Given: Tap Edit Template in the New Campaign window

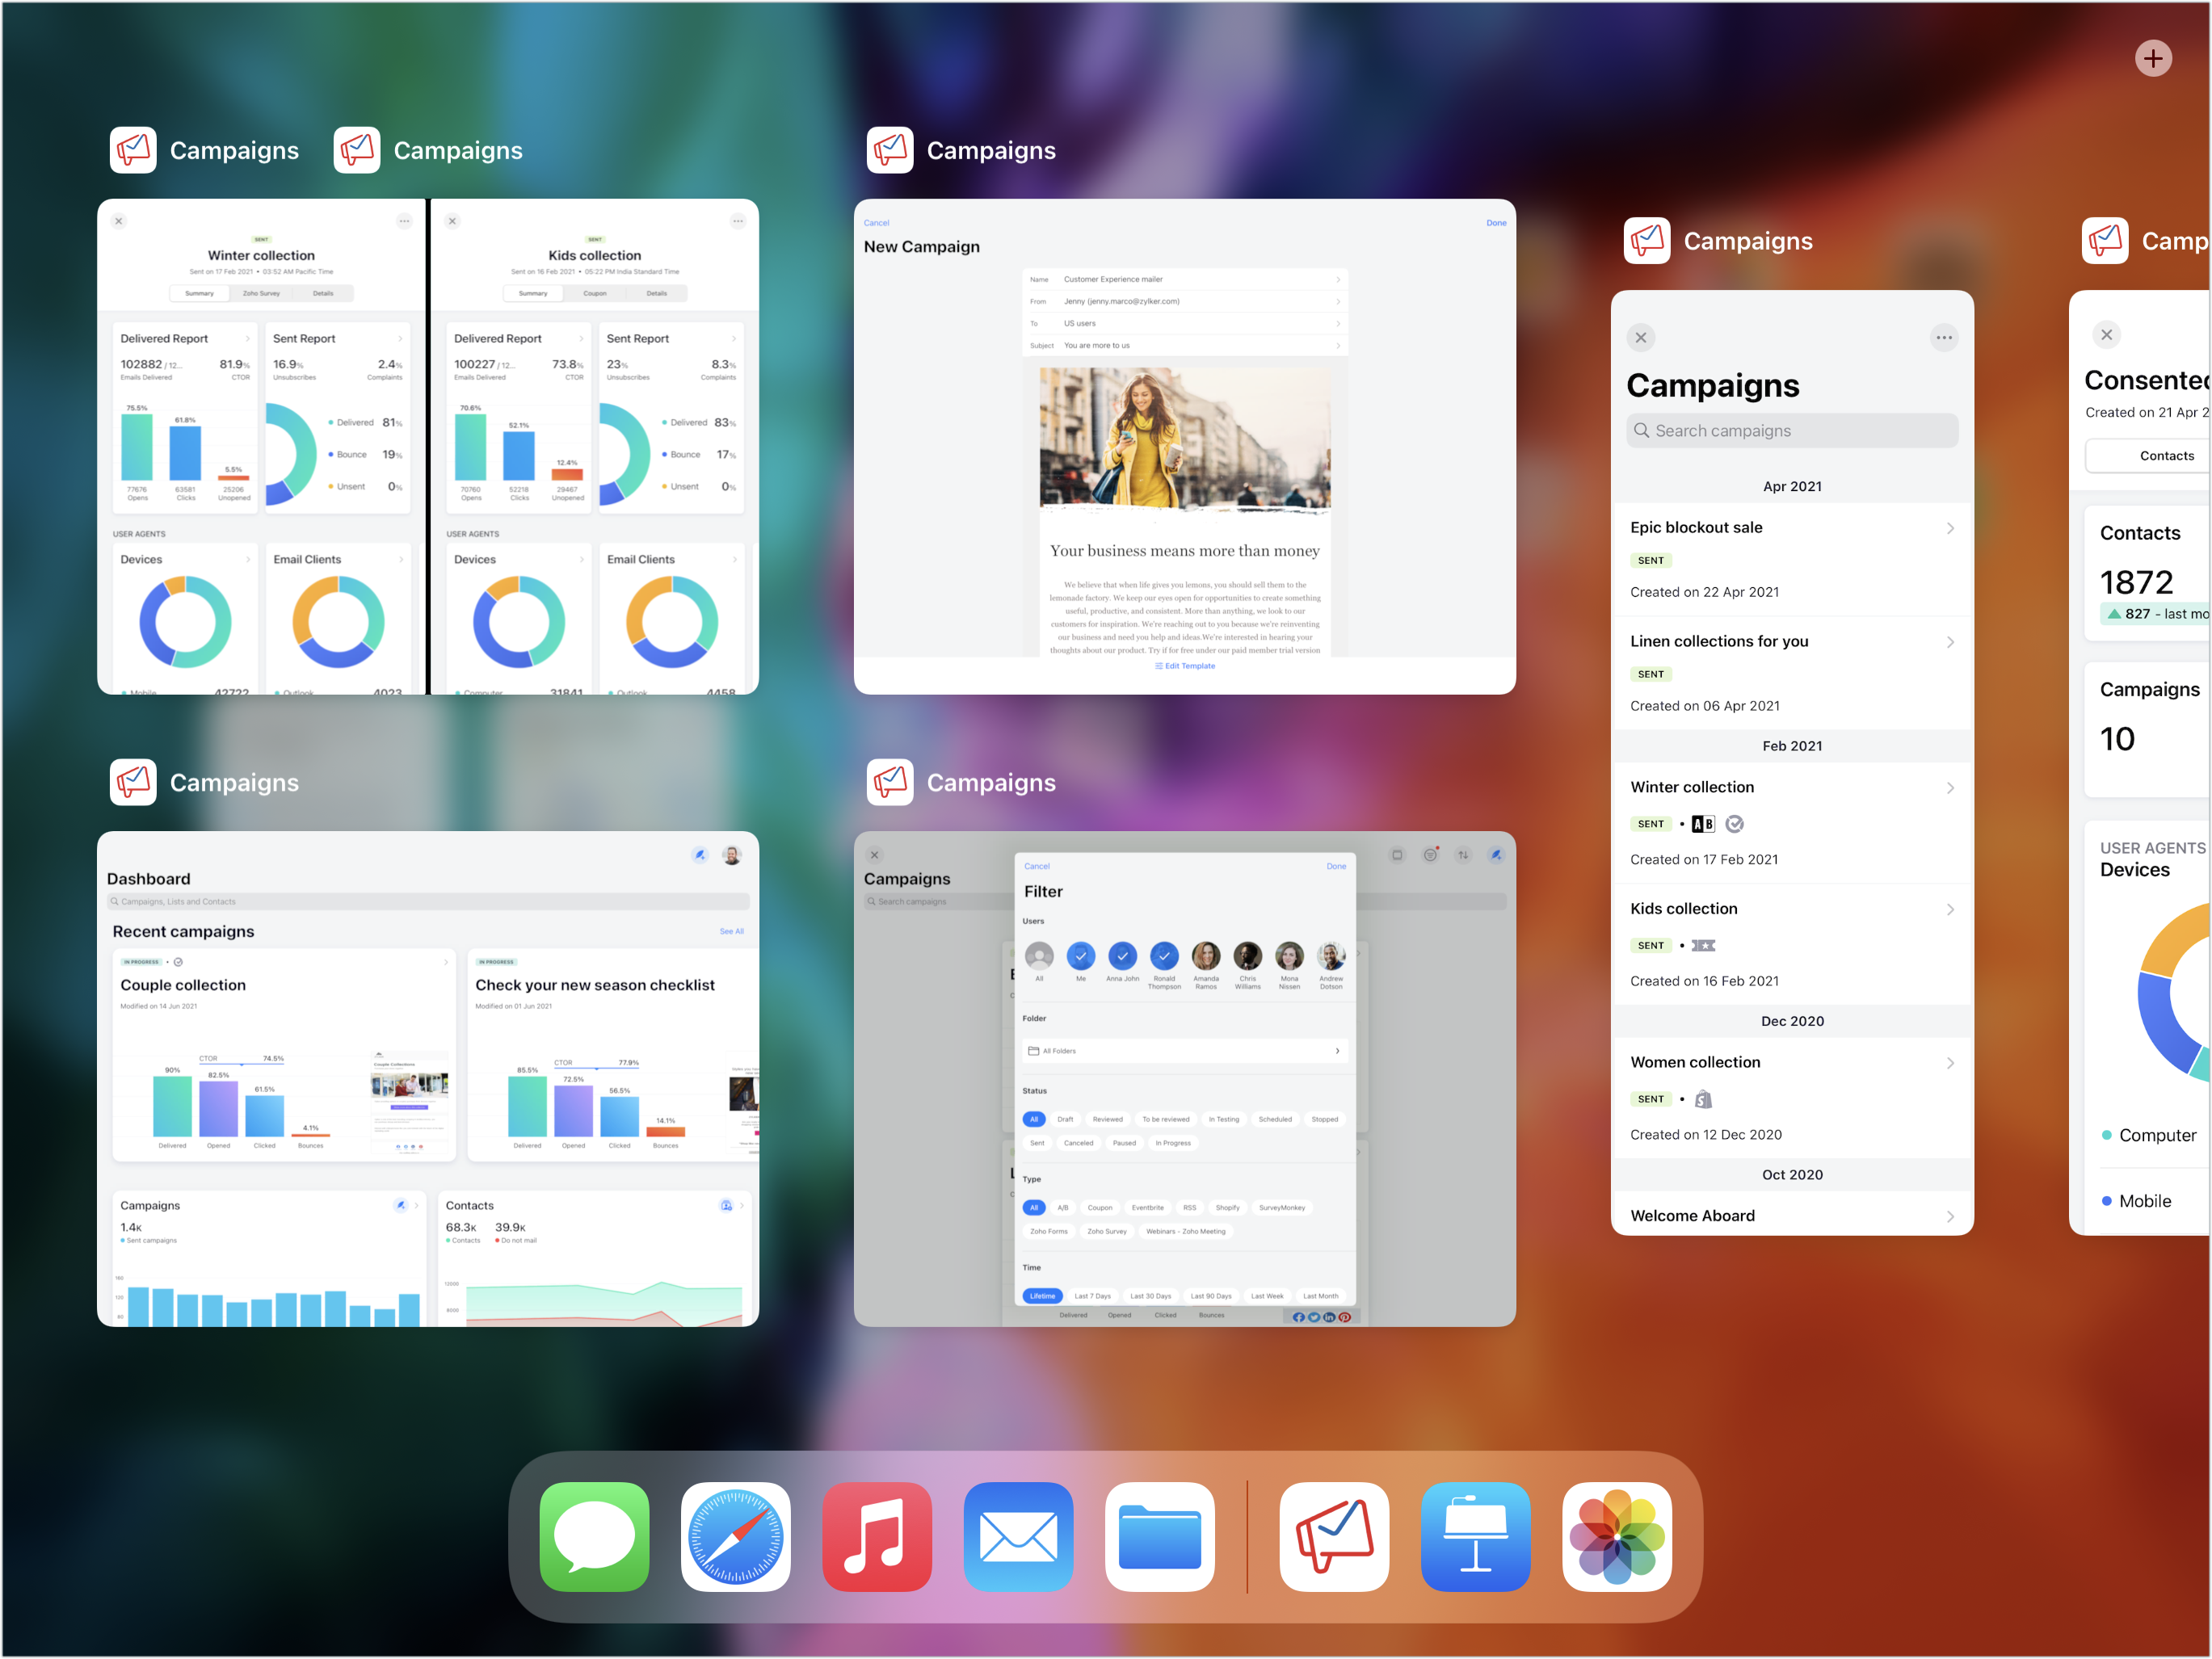Looking at the screenshot, I should pos(1185,666).
